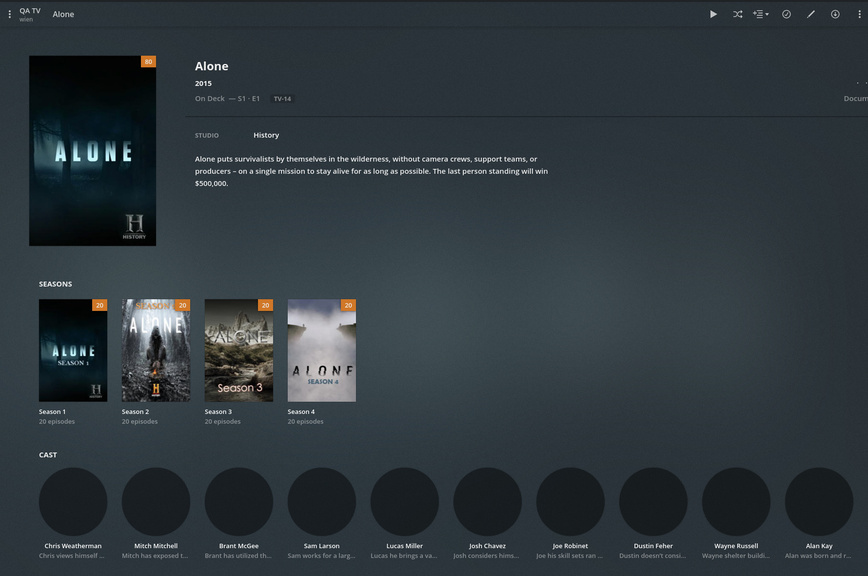The height and width of the screenshot is (576, 868).
Task: Click the Season 1 title link
Action: pyautogui.click(x=52, y=412)
